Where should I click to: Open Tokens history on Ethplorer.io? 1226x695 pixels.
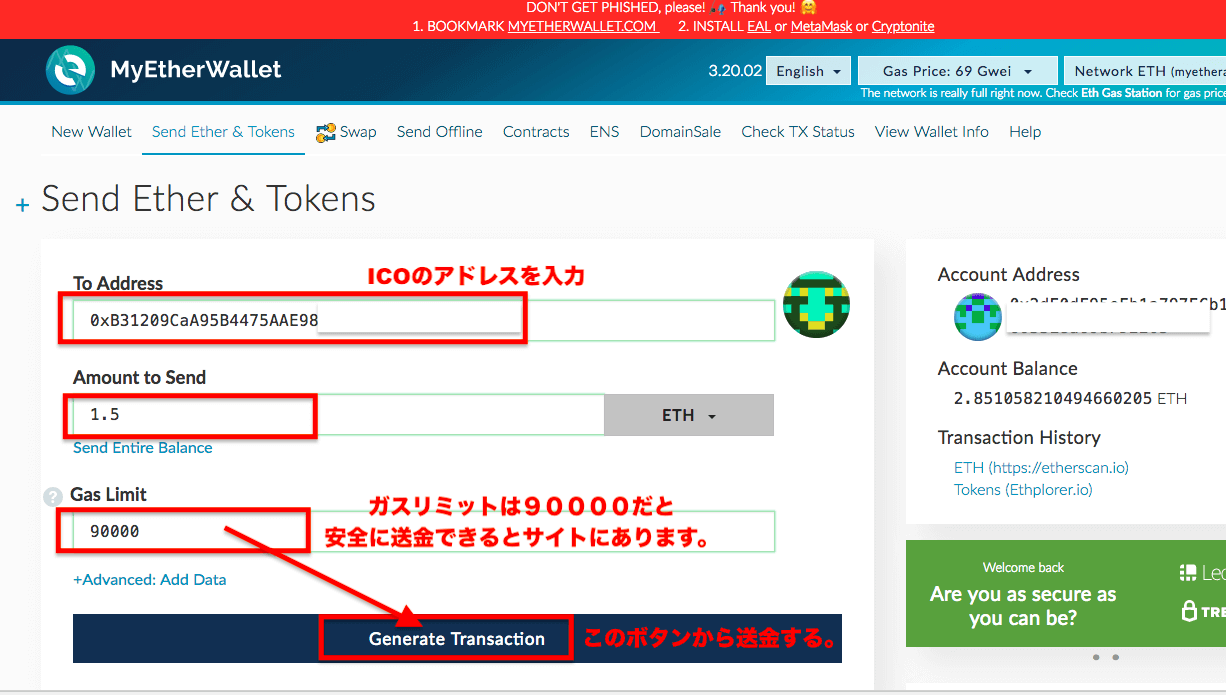tap(1023, 490)
